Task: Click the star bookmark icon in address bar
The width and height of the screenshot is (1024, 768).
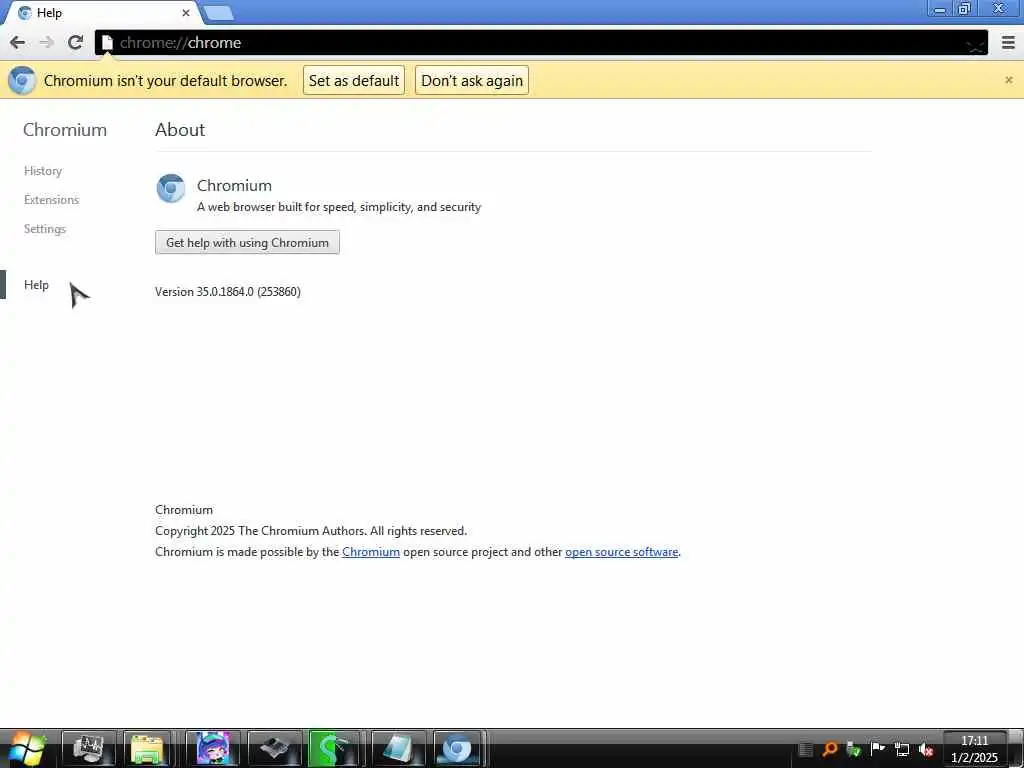Action: pyautogui.click(x=975, y=44)
